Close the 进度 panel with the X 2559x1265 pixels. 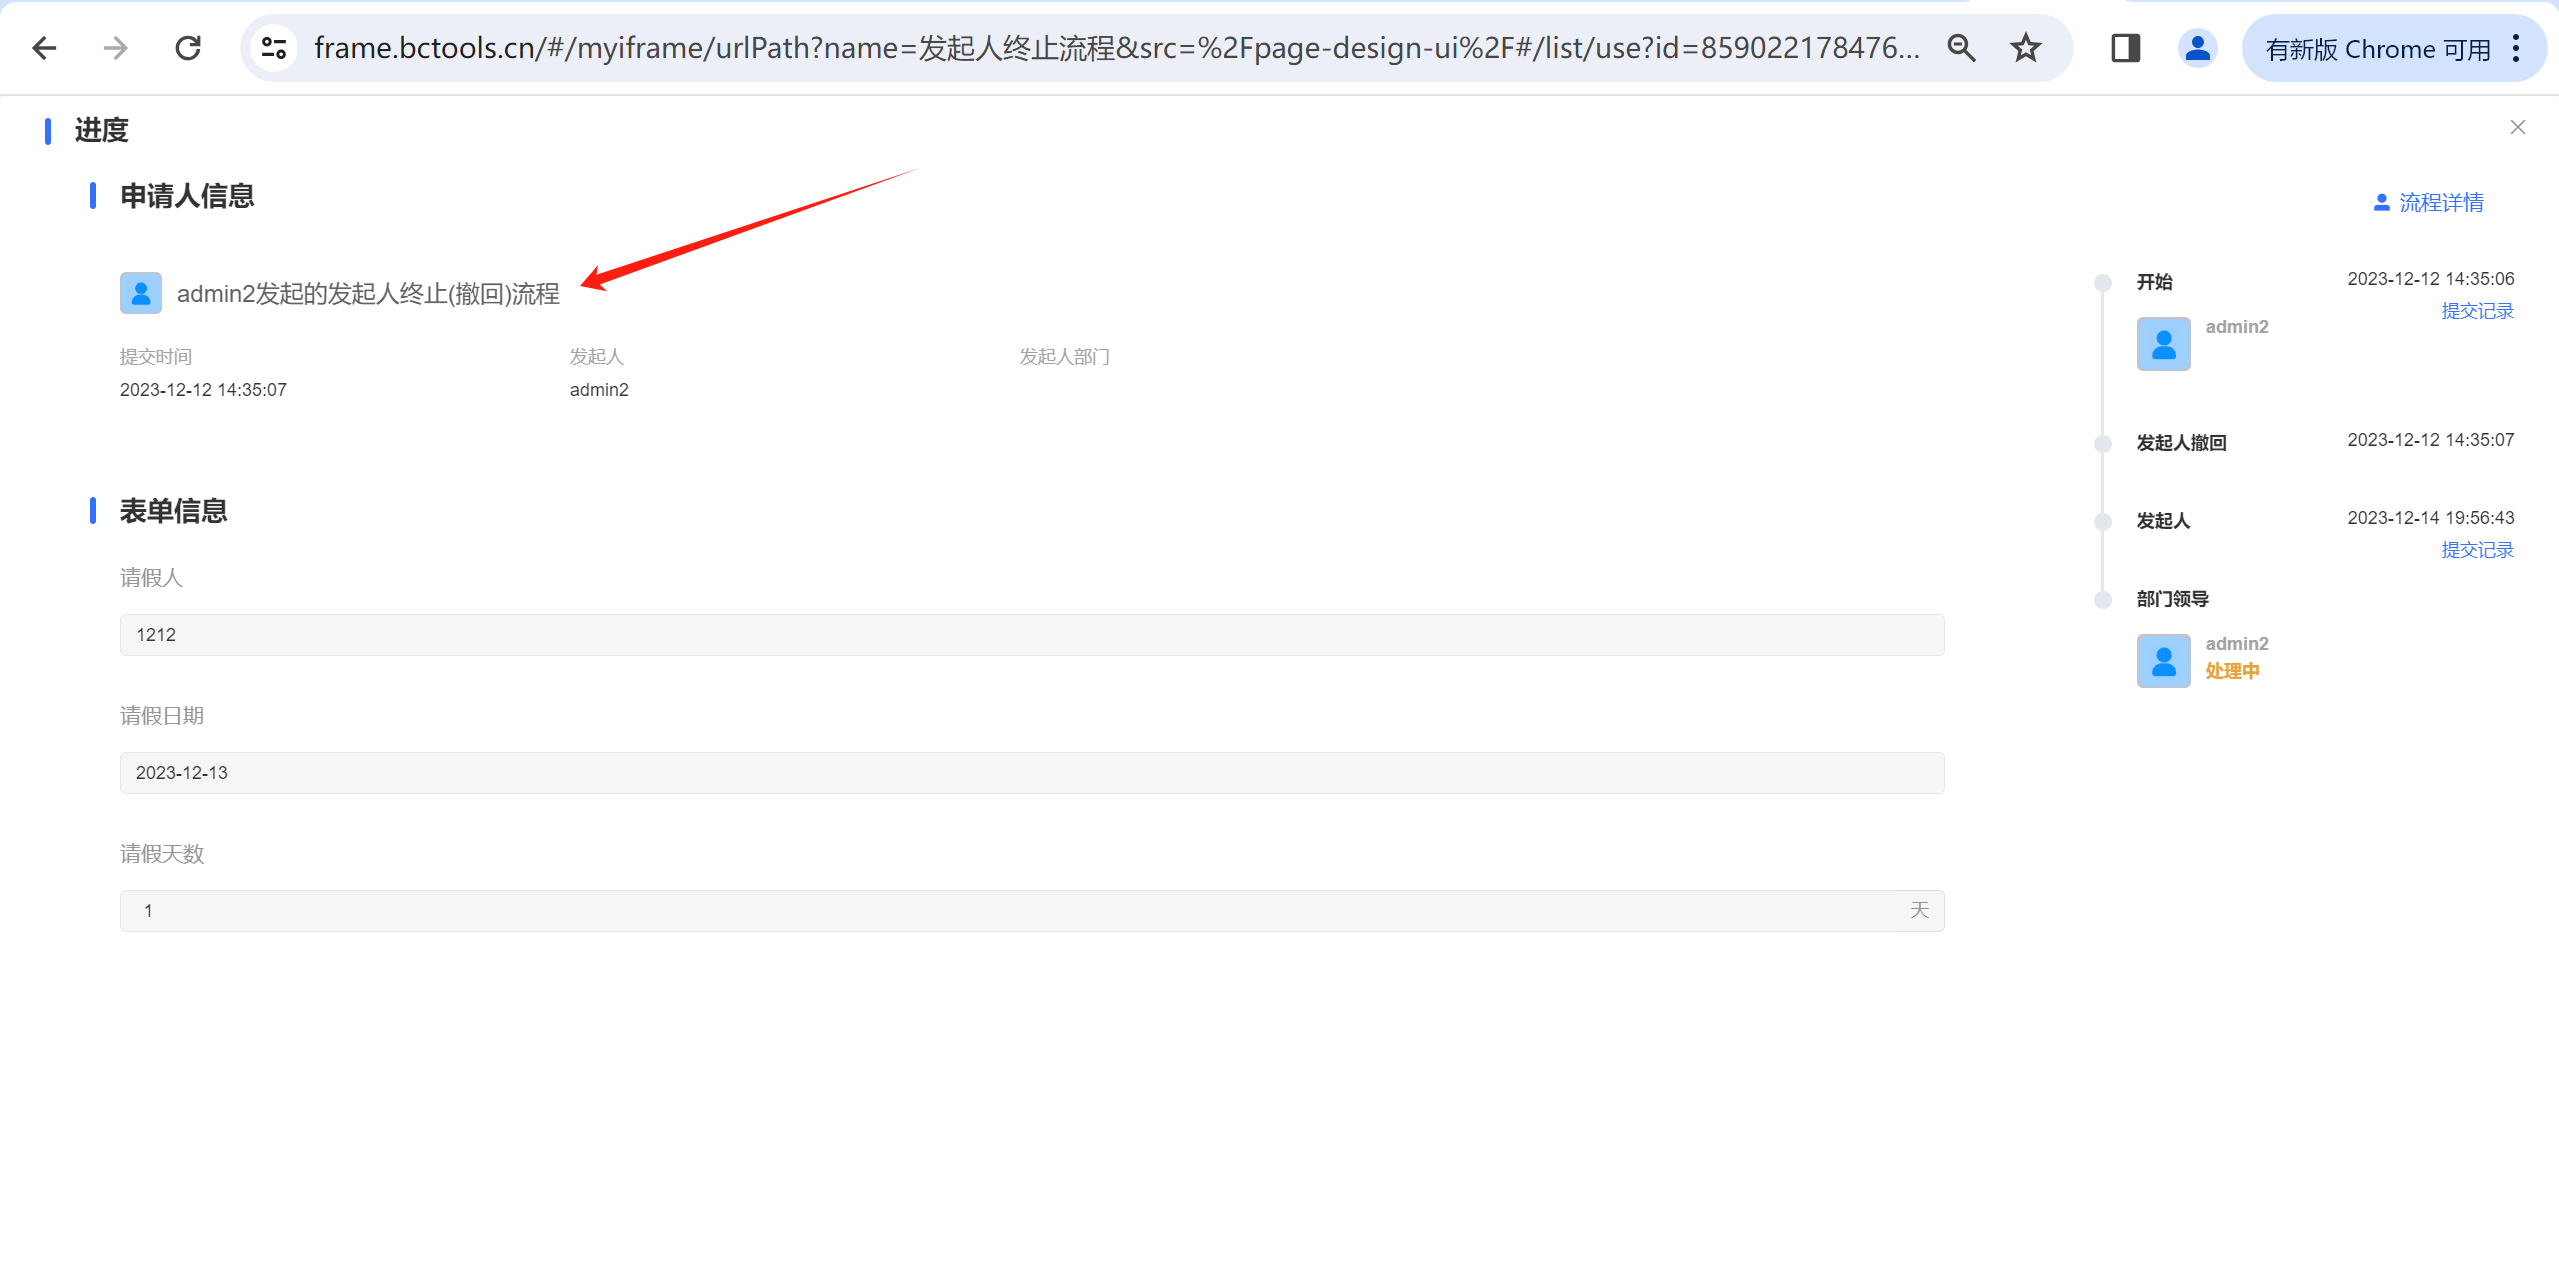coord(2517,127)
